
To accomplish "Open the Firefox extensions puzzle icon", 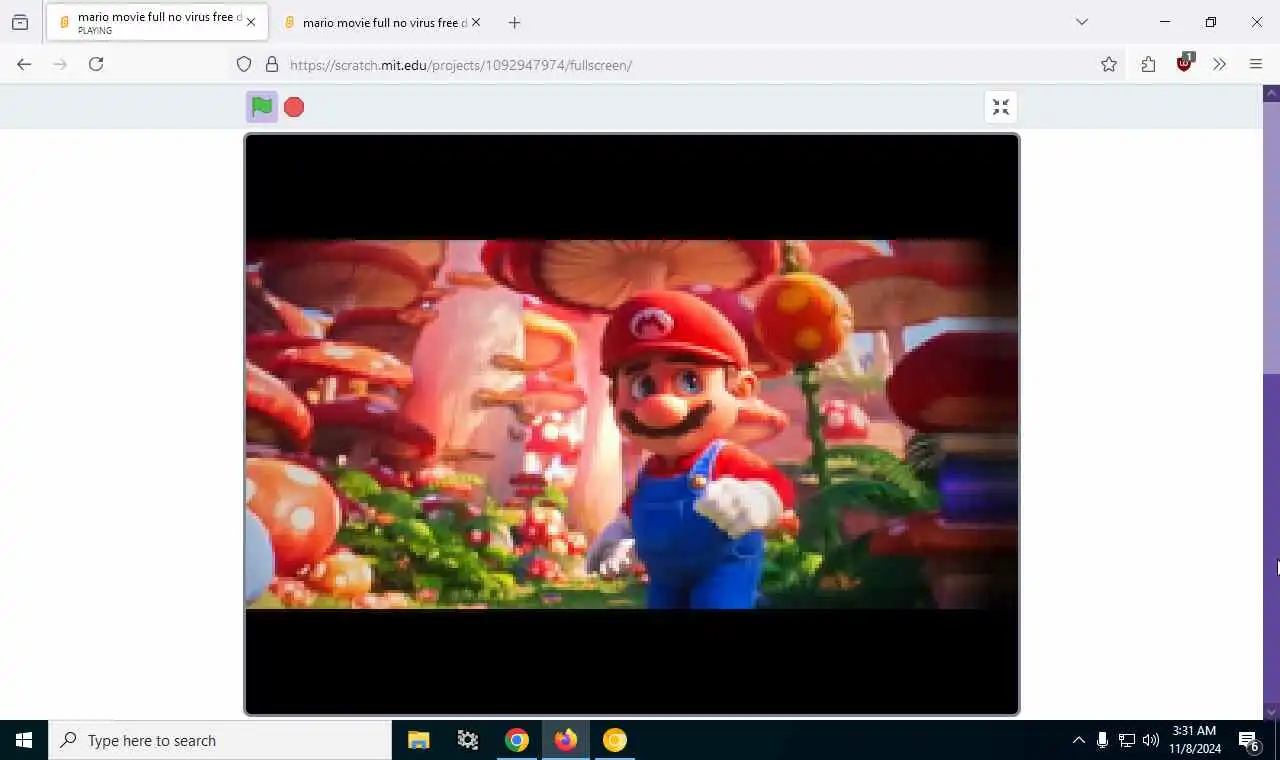I will pos(1148,64).
